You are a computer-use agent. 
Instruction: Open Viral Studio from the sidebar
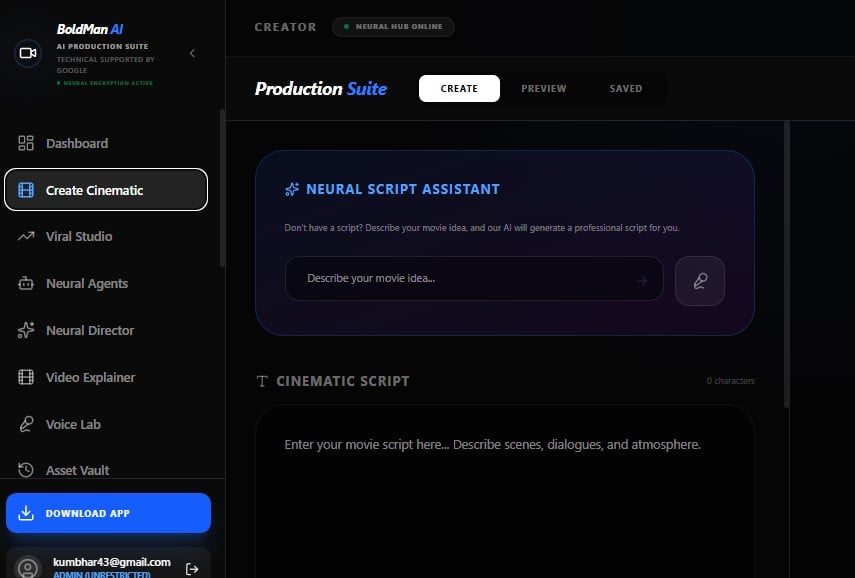tap(106, 237)
